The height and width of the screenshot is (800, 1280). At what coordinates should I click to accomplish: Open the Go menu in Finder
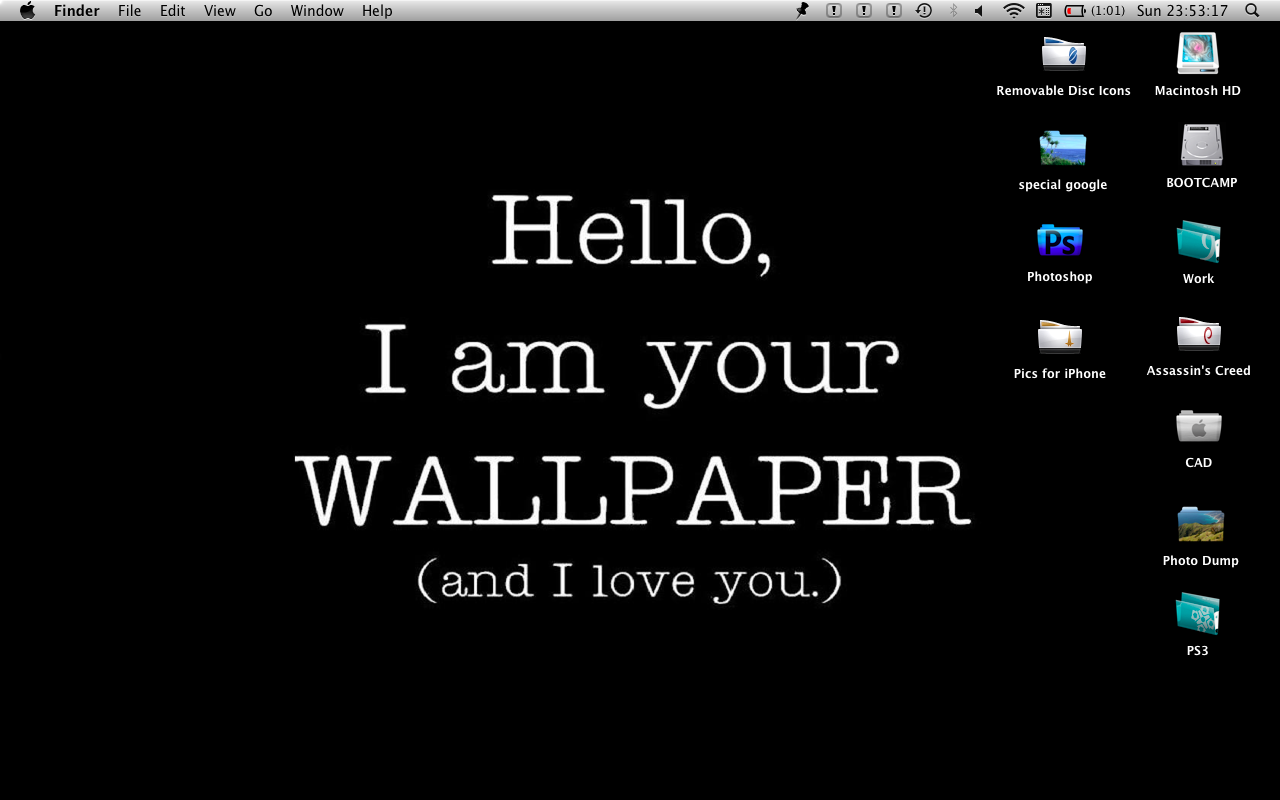pyautogui.click(x=262, y=10)
